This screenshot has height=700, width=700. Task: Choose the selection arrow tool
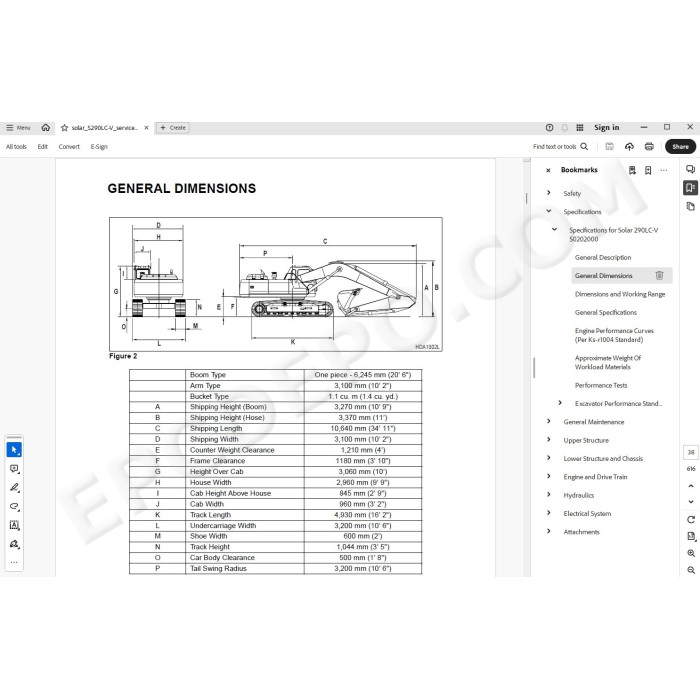point(14,450)
